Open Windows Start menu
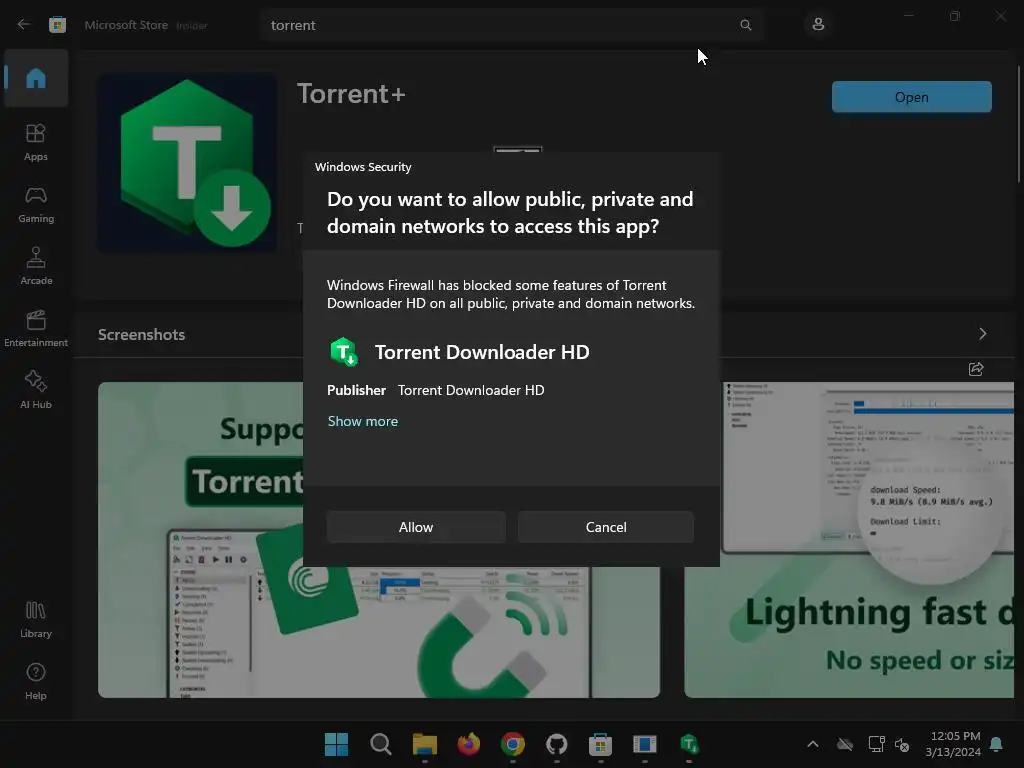Screen dimensions: 1024x768 pos(336,744)
